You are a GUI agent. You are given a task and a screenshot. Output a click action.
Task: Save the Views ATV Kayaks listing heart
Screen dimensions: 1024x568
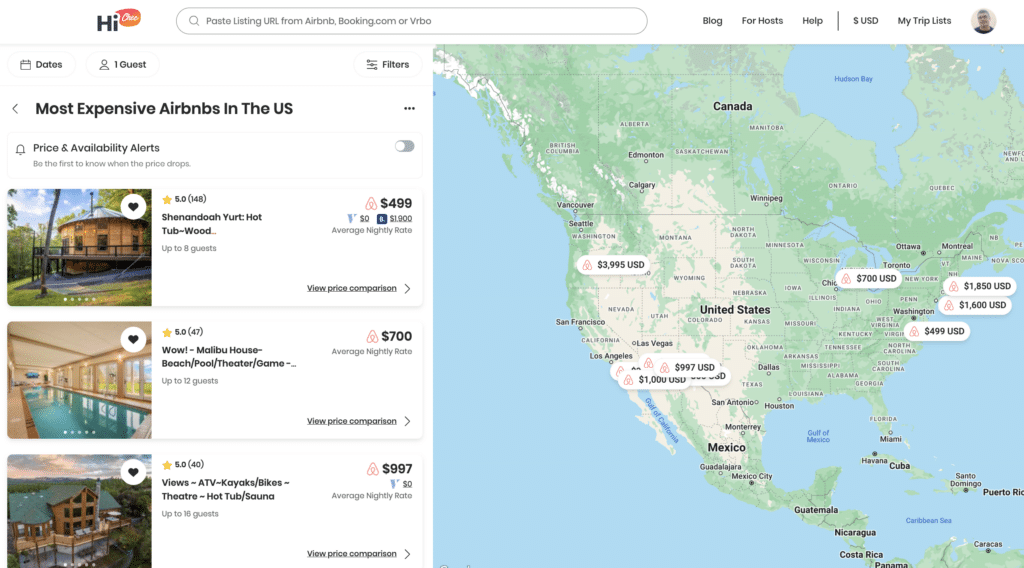coord(133,472)
